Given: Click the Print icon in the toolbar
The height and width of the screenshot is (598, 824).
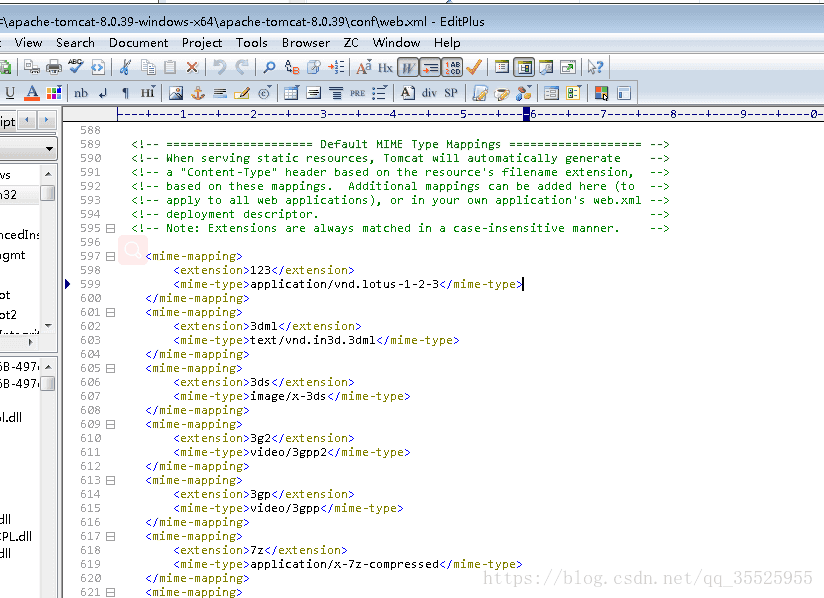Looking at the screenshot, I should (x=54, y=67).
